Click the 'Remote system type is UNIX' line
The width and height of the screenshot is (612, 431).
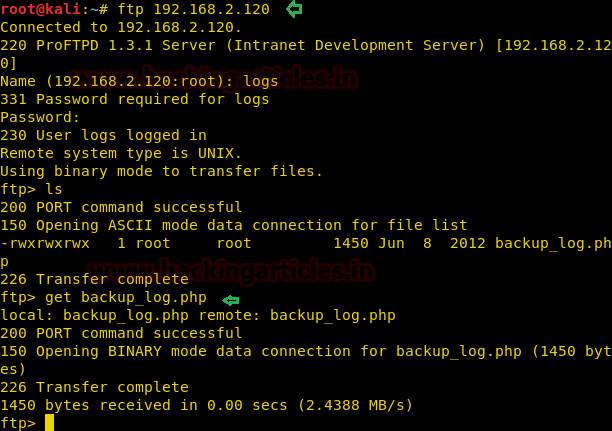pos(121,153)
